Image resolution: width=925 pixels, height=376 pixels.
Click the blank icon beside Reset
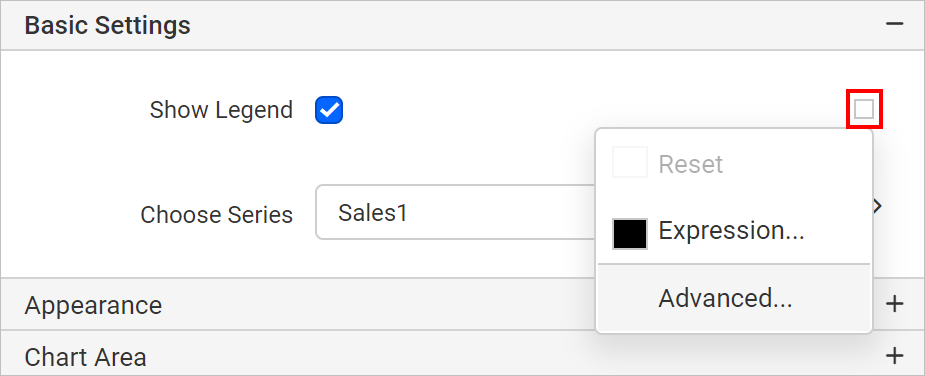point(629,162)
